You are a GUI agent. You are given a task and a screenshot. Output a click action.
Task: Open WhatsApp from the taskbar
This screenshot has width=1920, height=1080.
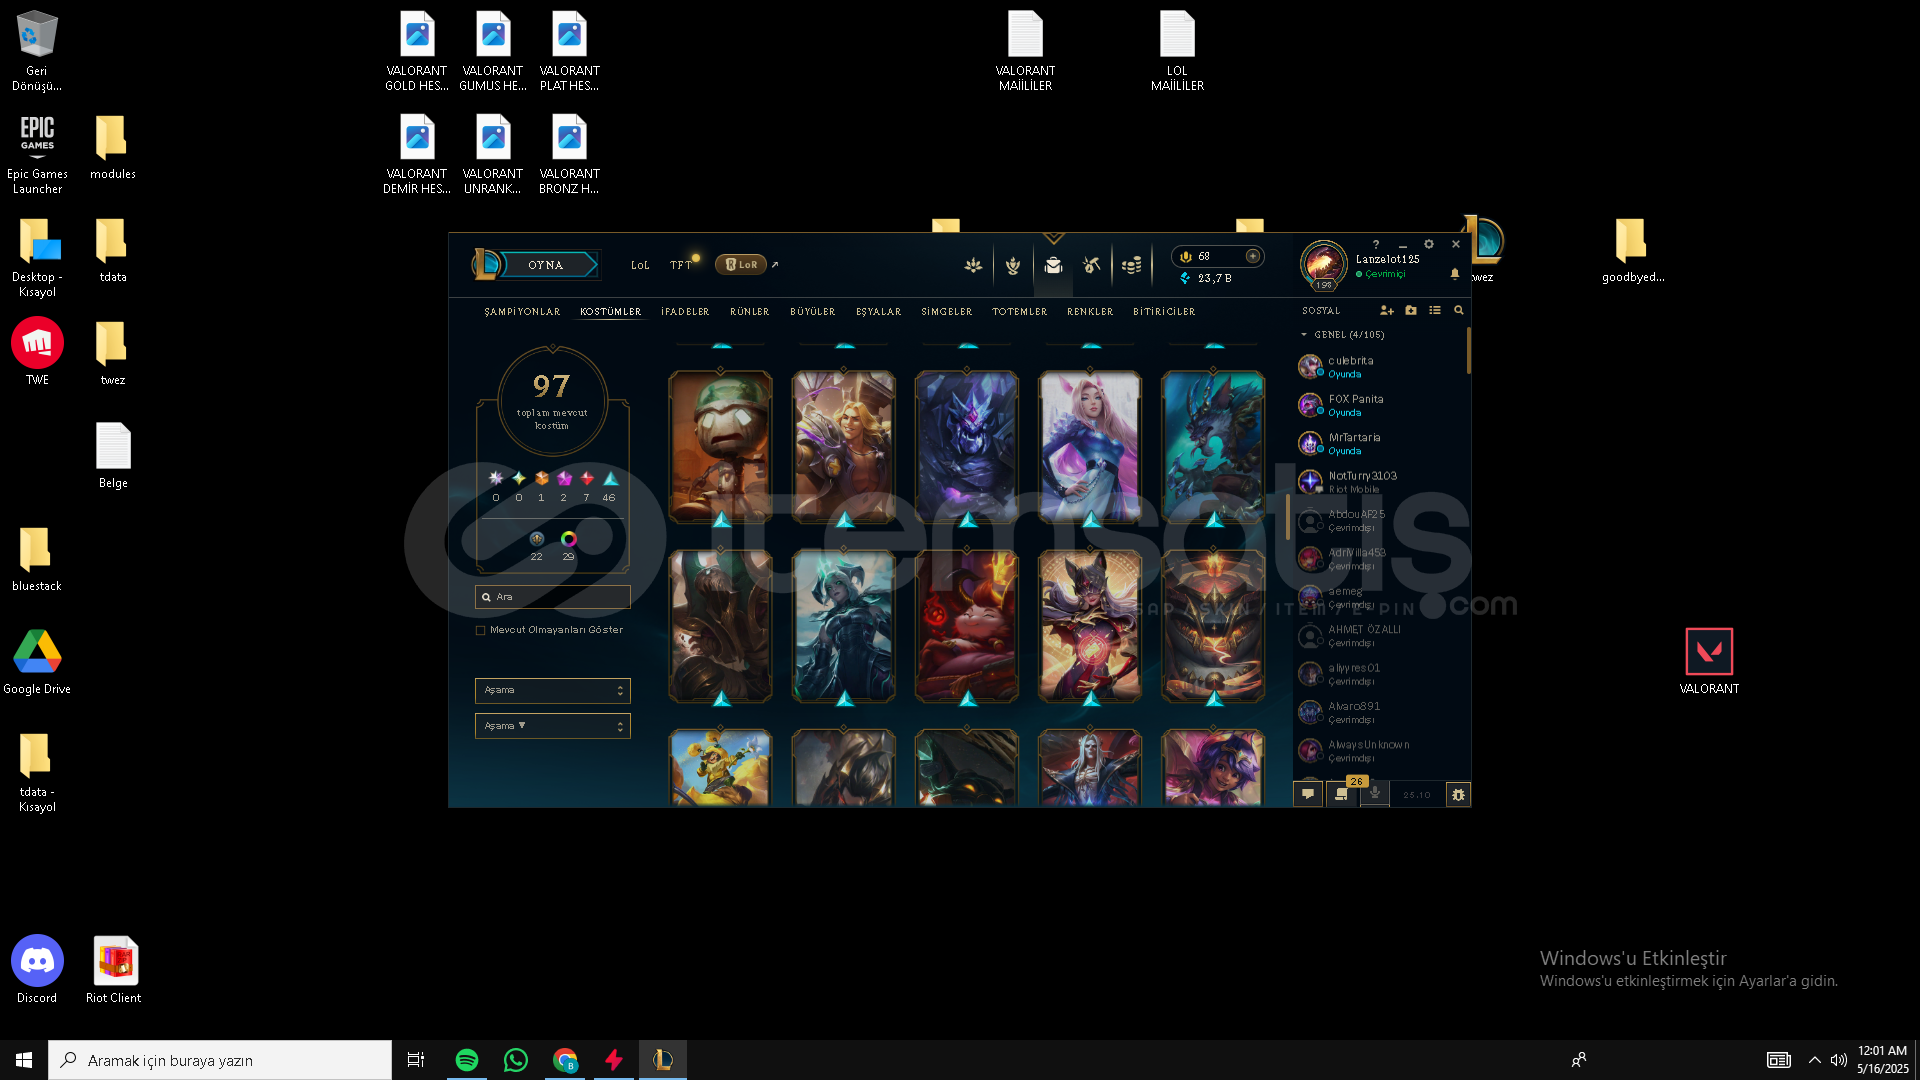click(516, 1060)
